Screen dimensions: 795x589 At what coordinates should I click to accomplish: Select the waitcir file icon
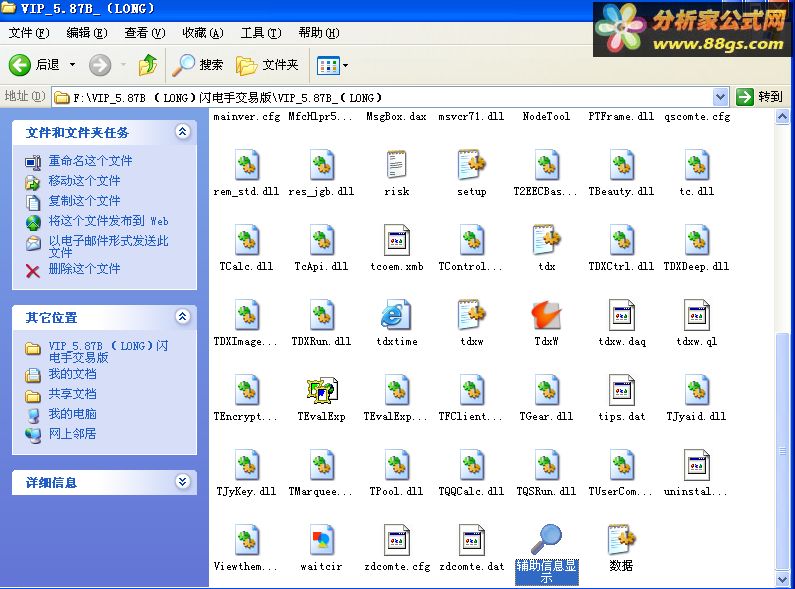(322, 540)
